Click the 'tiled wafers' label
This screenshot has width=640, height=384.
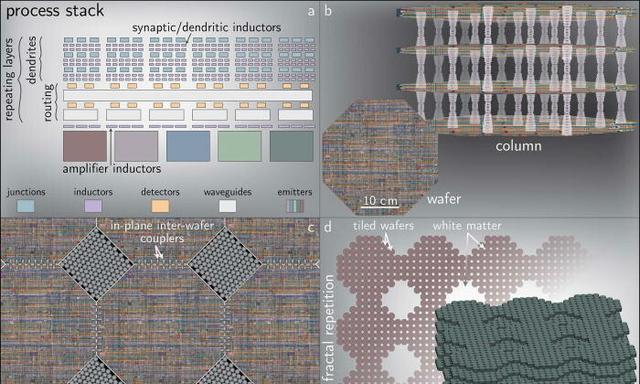(383, 226)
